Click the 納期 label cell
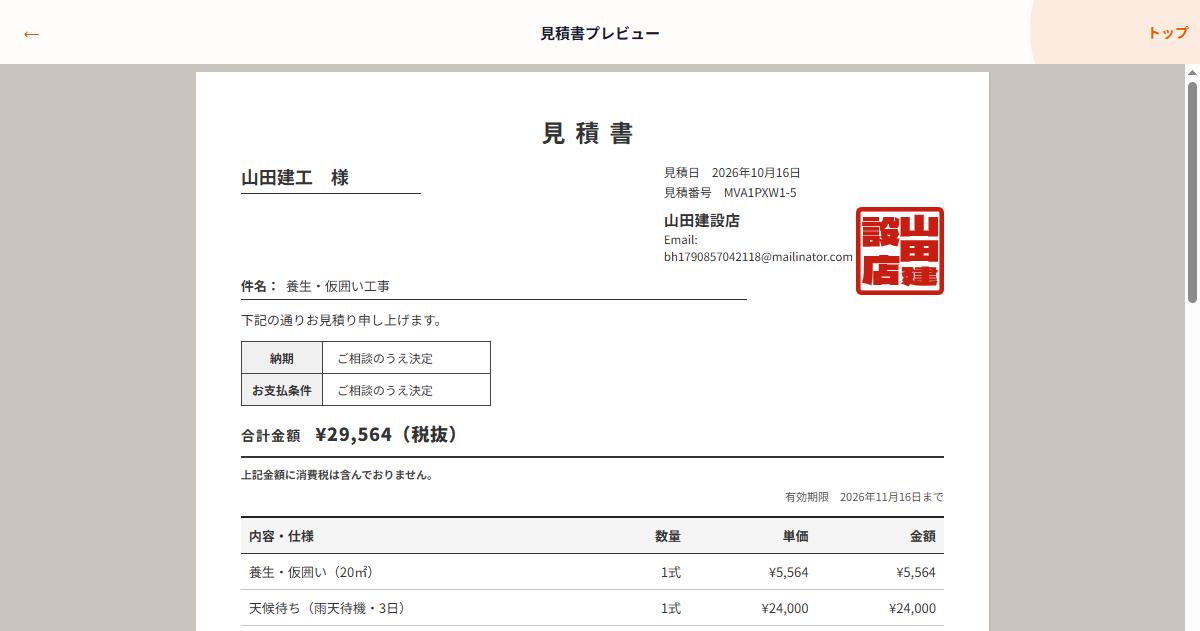Viewport: 1200px width, 631px height. click(x=282, y=358)
